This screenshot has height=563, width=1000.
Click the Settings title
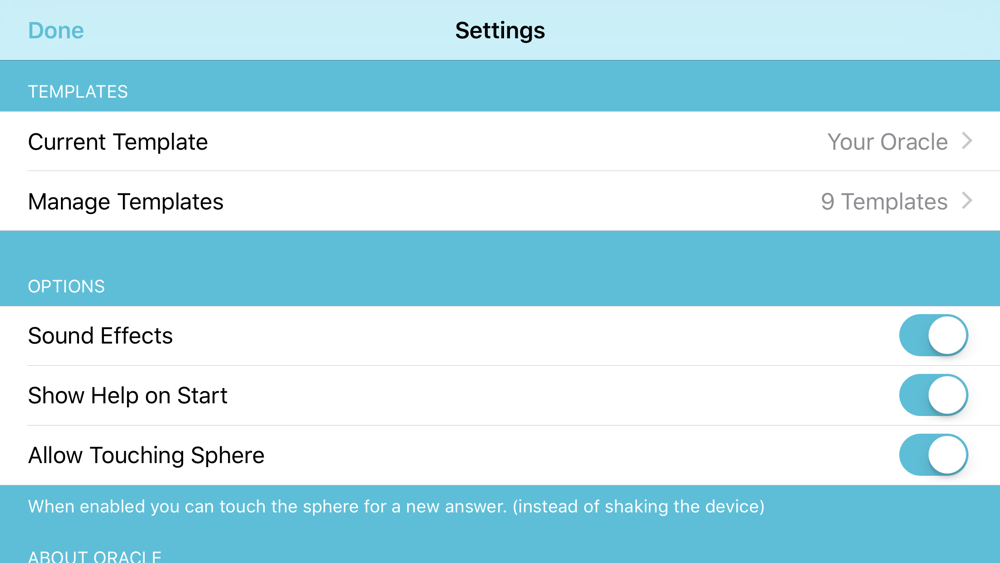[x=500, y=30]
